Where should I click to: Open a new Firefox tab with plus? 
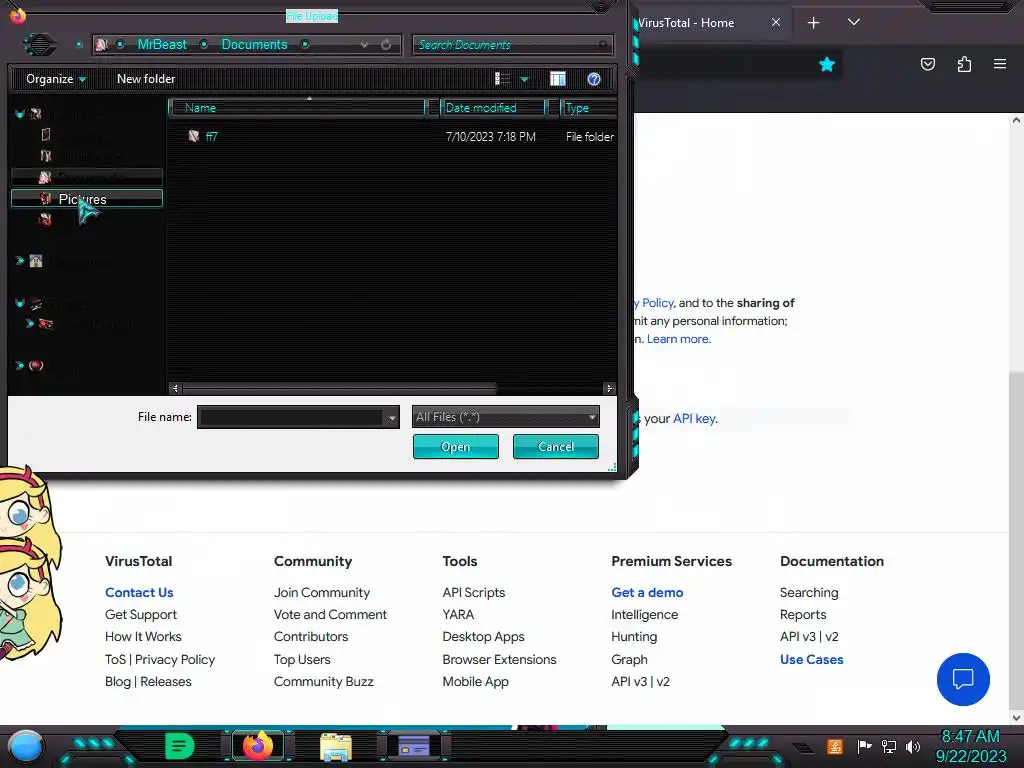point(813,23)
